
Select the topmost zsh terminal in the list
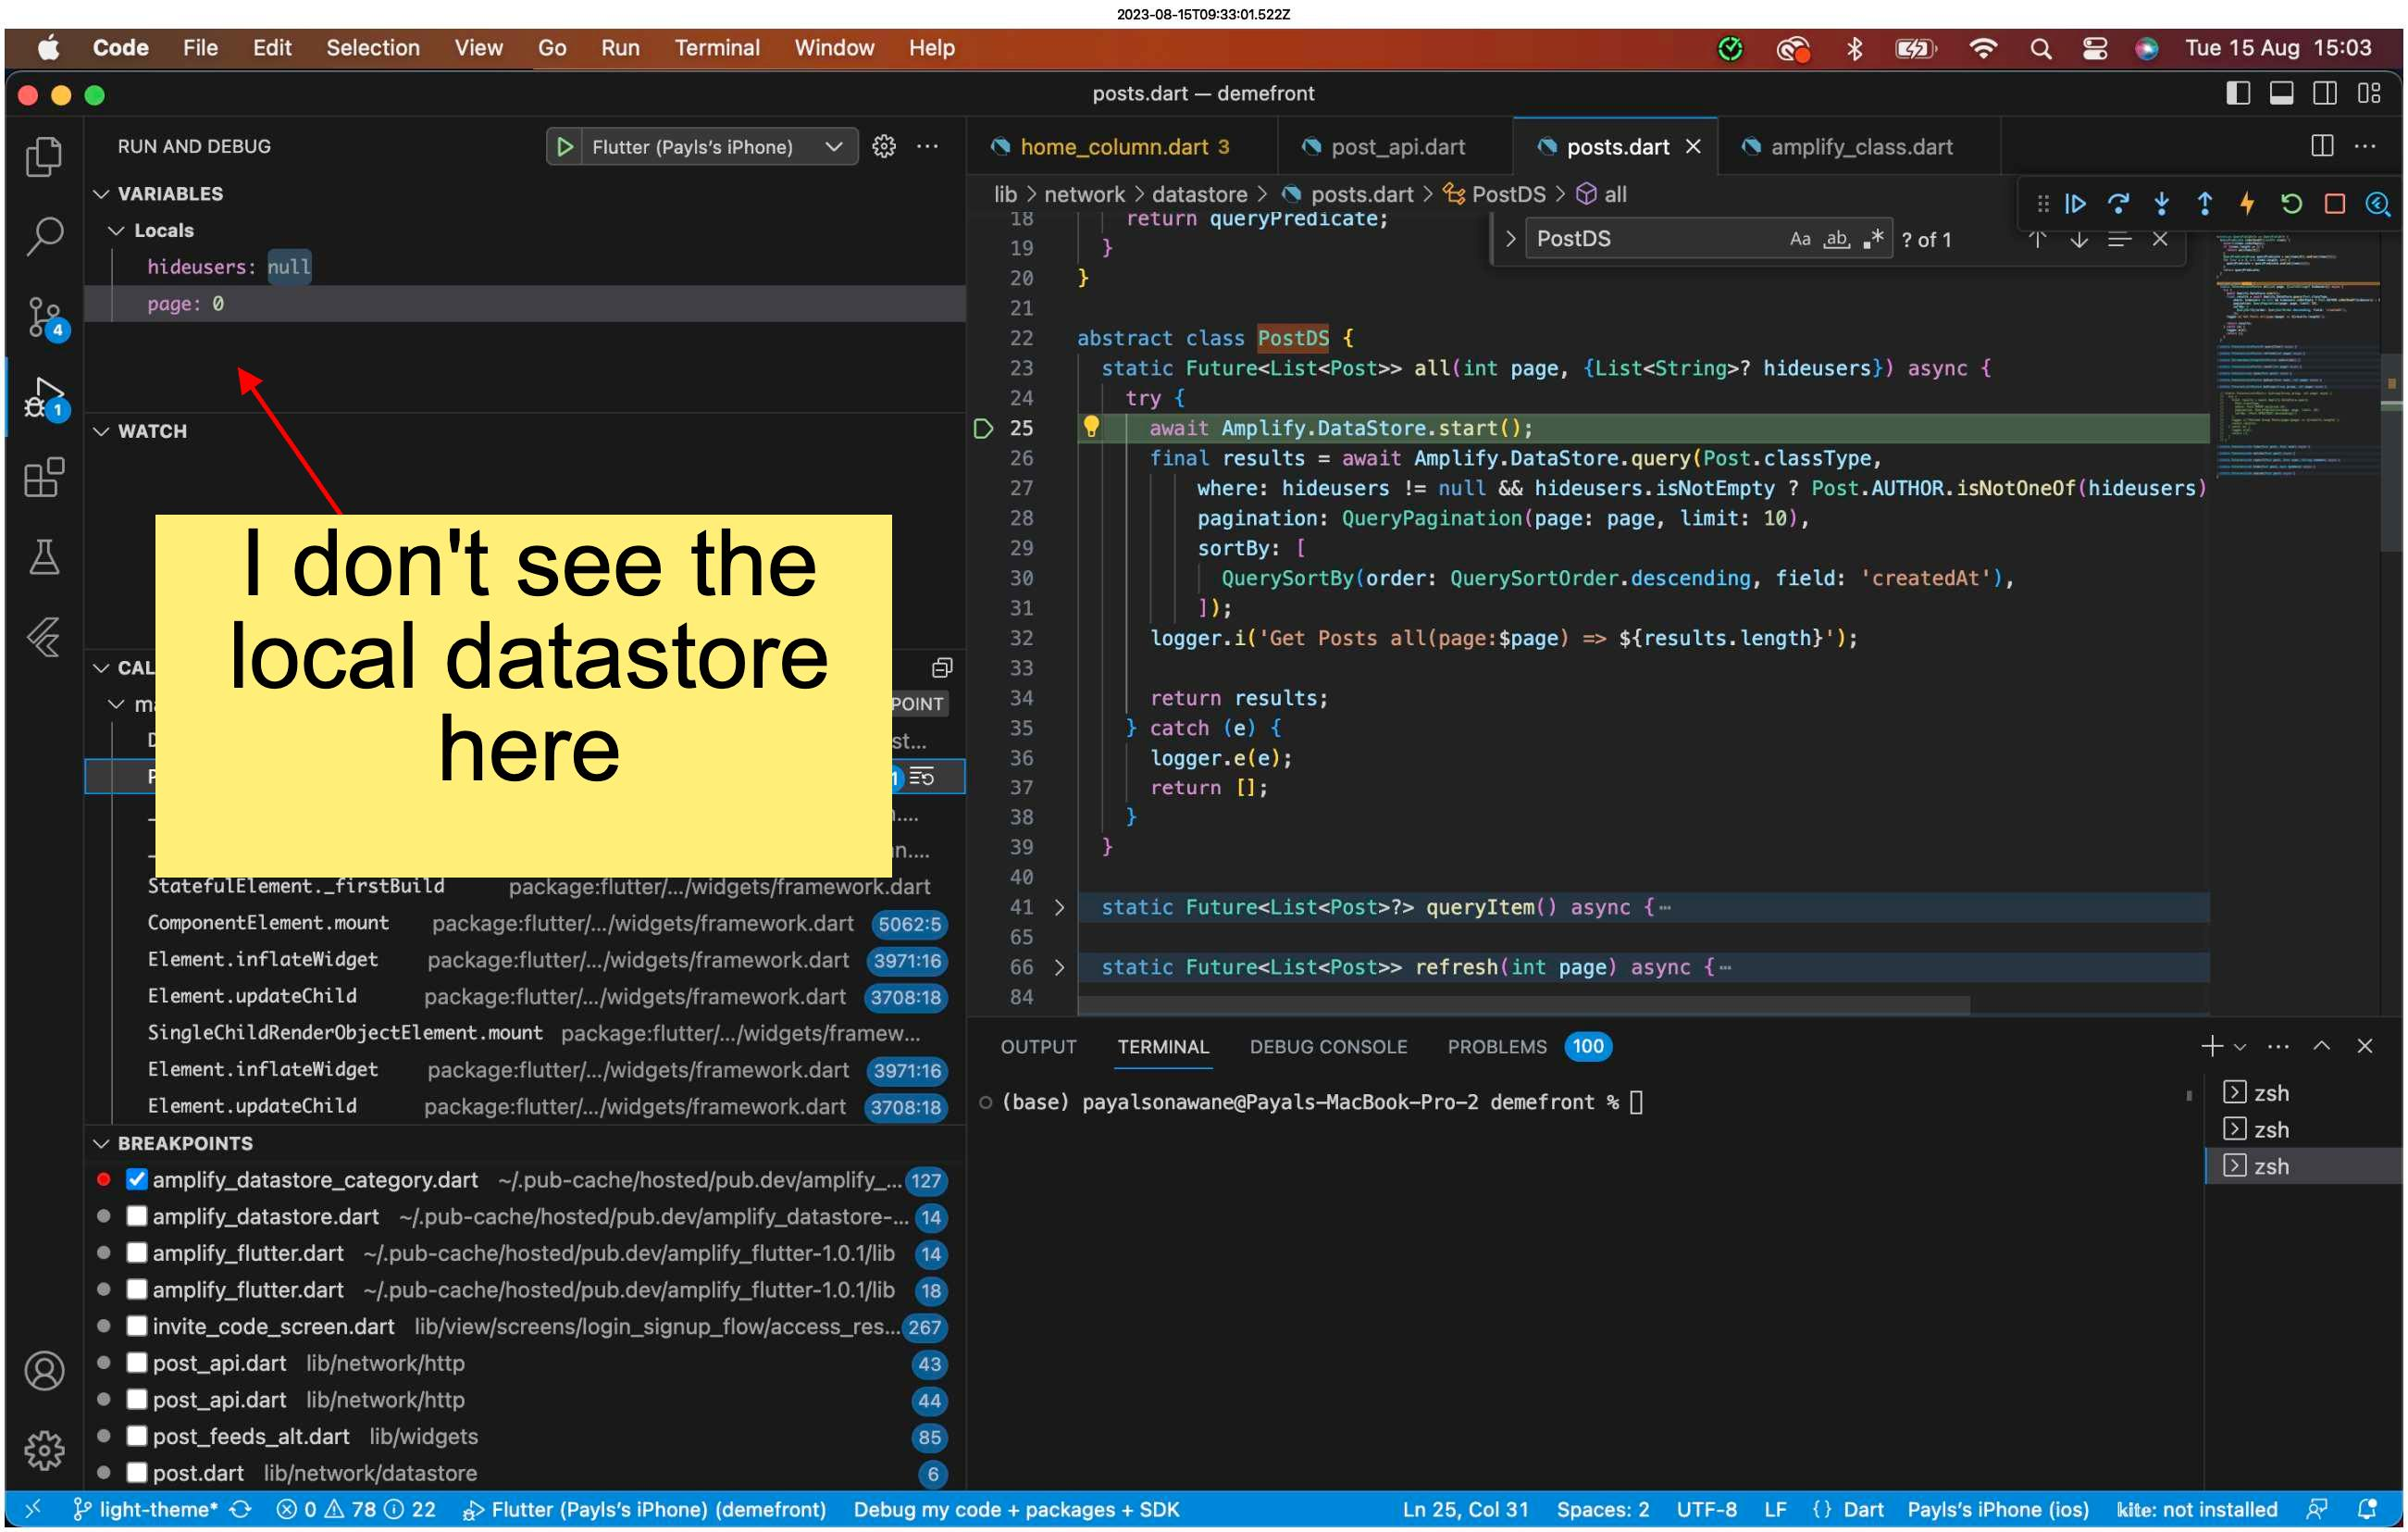(x=2270, y=1092)
